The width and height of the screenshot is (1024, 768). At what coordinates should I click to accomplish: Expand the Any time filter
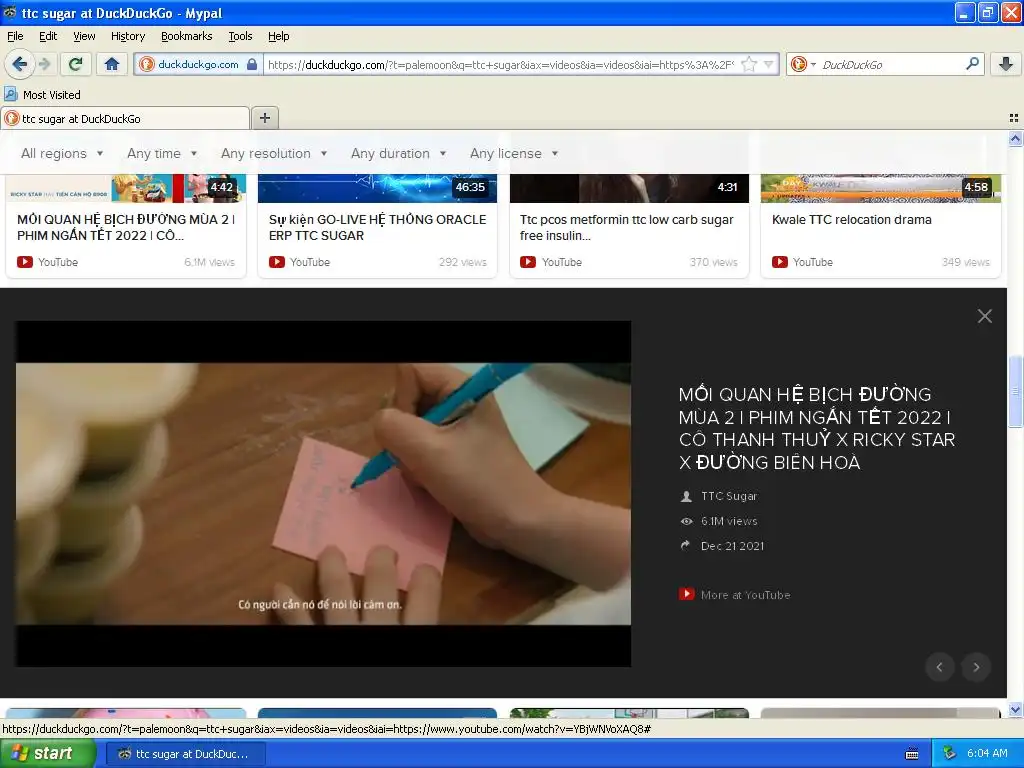(x=162, y=153)
